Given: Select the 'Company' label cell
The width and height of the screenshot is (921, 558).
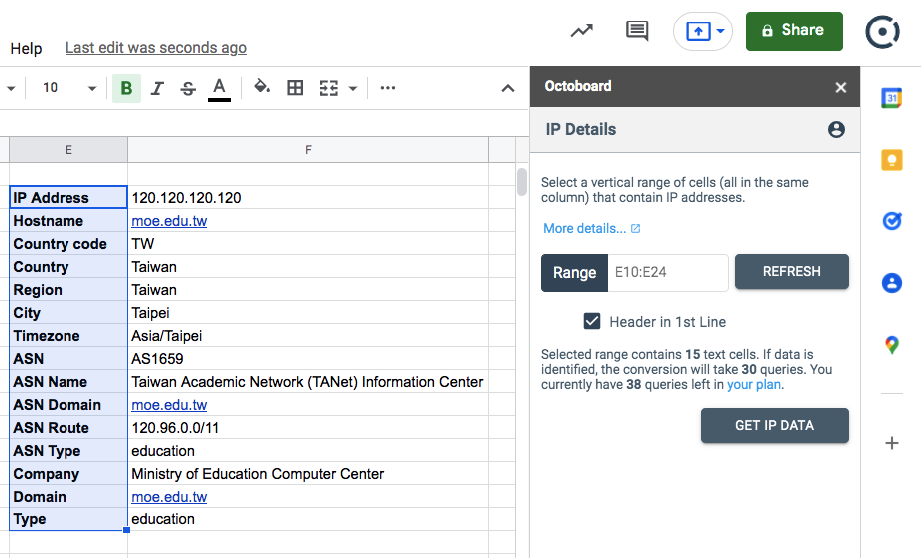Looking at the screenshot, I should tap(68, 473).
